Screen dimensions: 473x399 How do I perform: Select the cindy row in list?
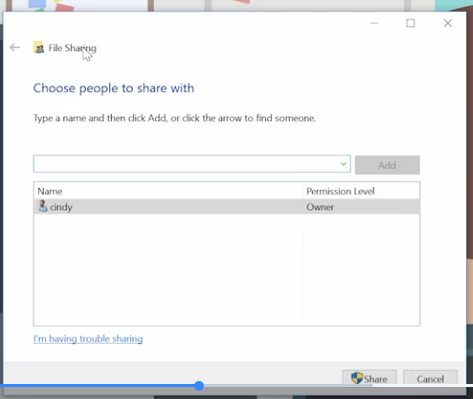pos(227,207)
